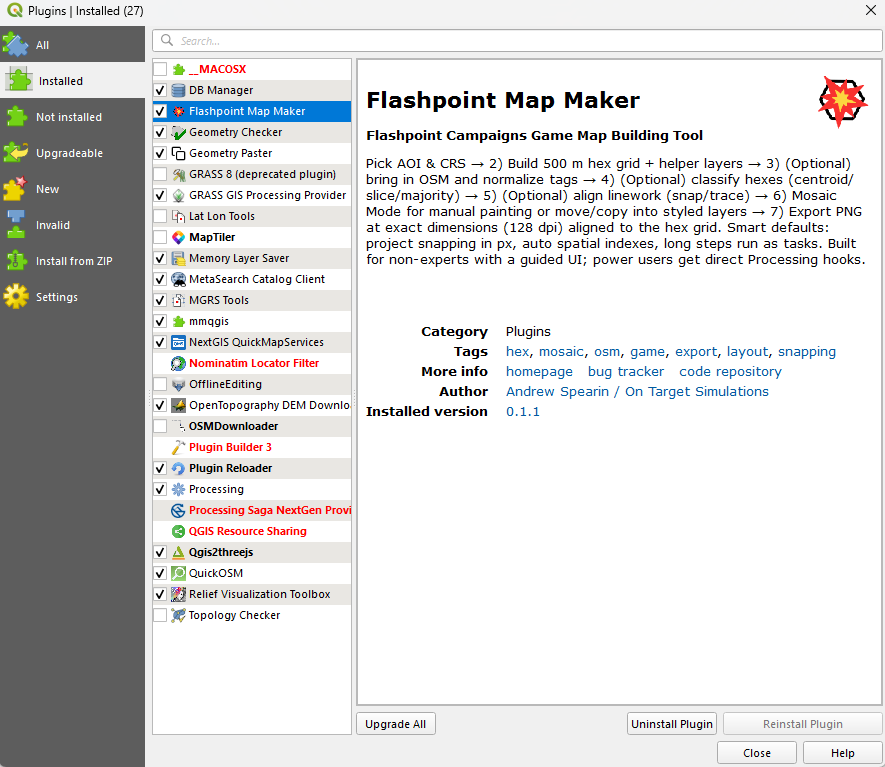The image size is (885, 767).
Task: Click the QuickOSM plugin icon
Action: click(x=178, y=573)
